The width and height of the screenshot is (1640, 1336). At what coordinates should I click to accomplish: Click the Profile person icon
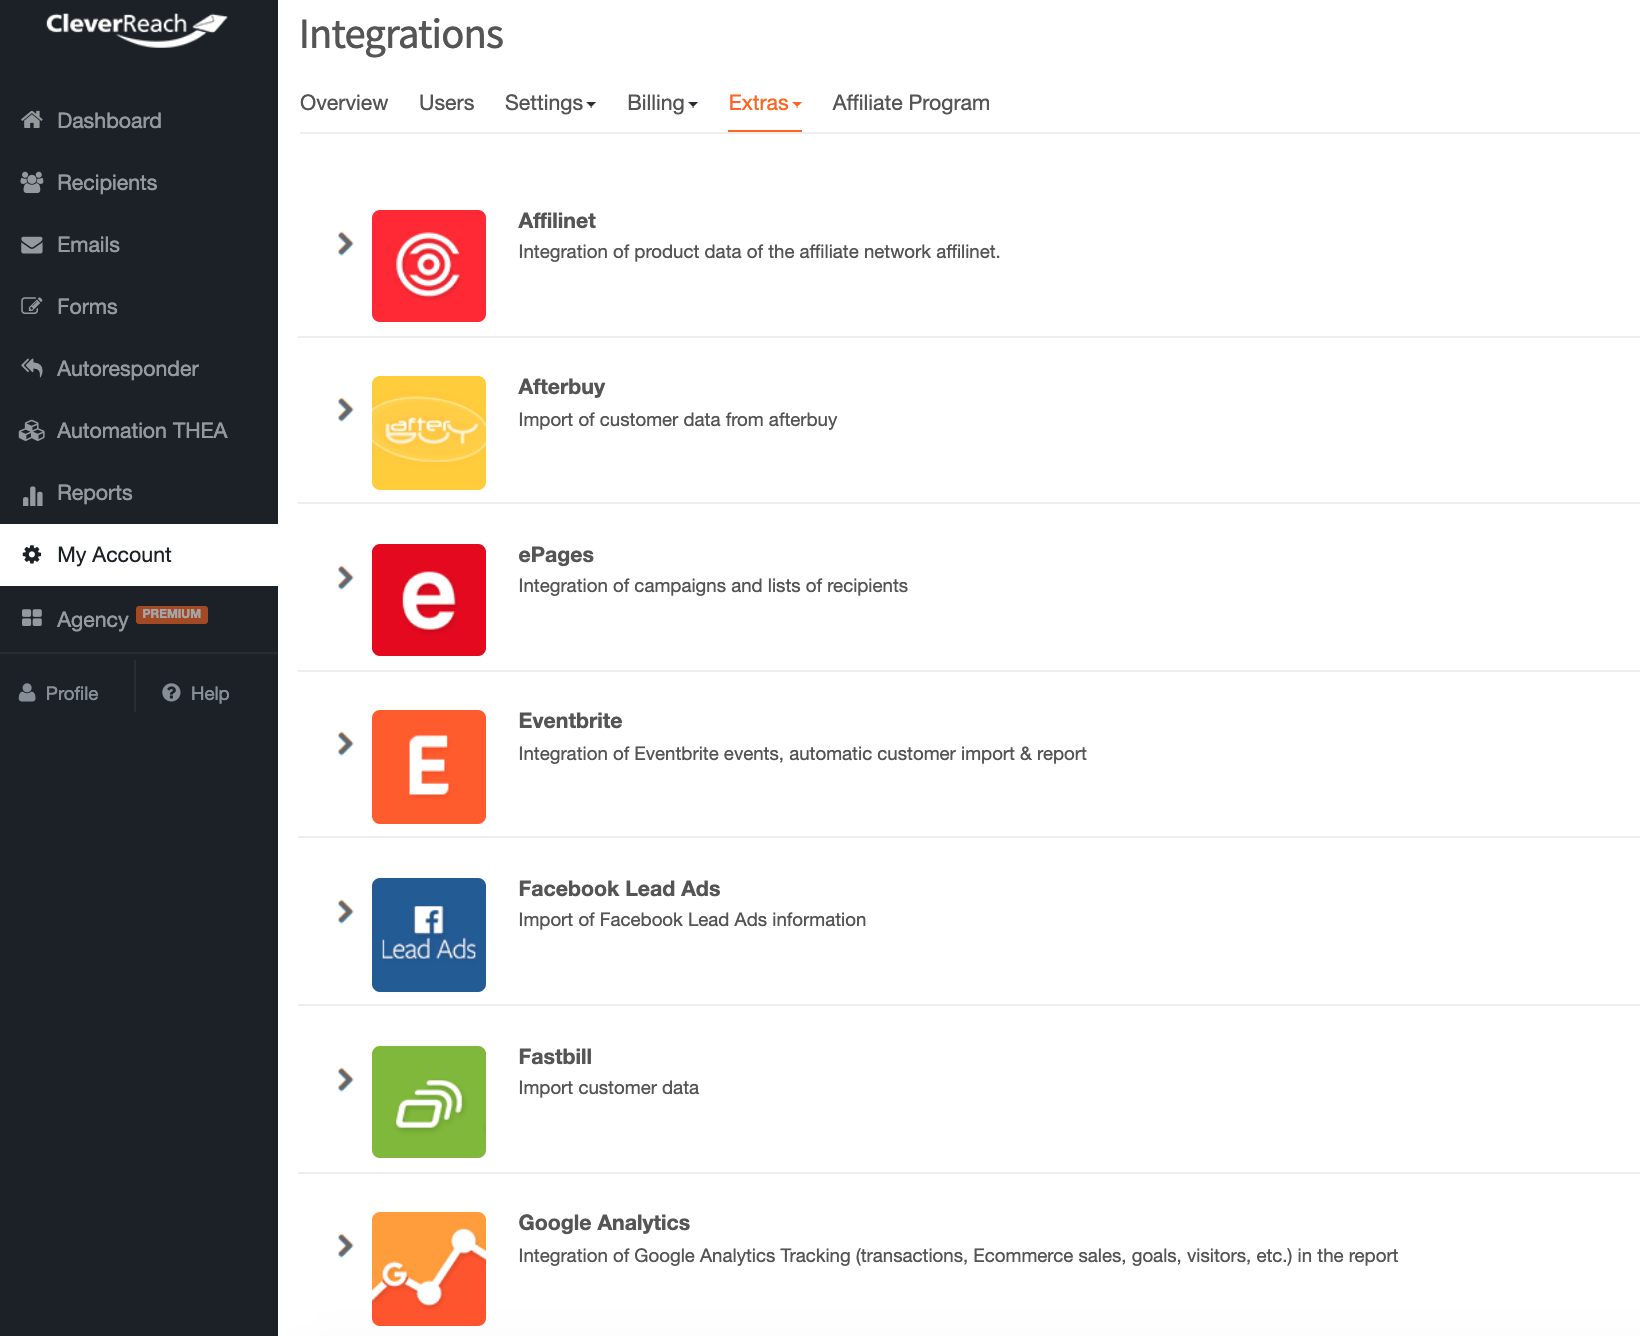[27, 692]
